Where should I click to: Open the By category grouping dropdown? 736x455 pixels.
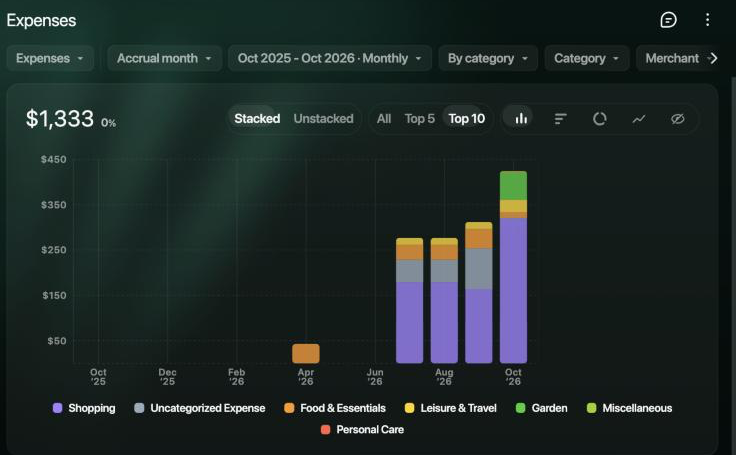click(488, 58)
